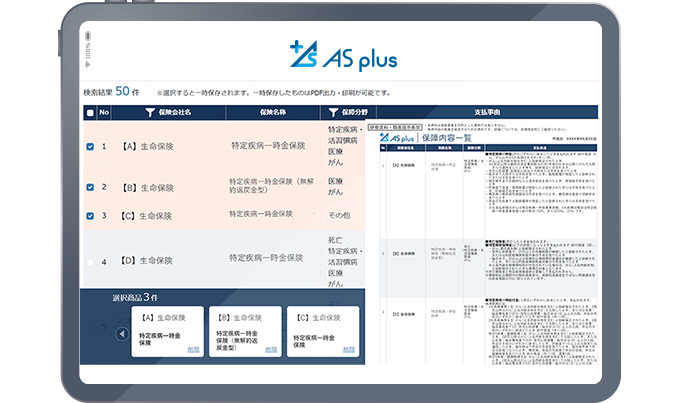The image size is (680, 403).
Task: Click the No column header
Action: coord(104,113)
